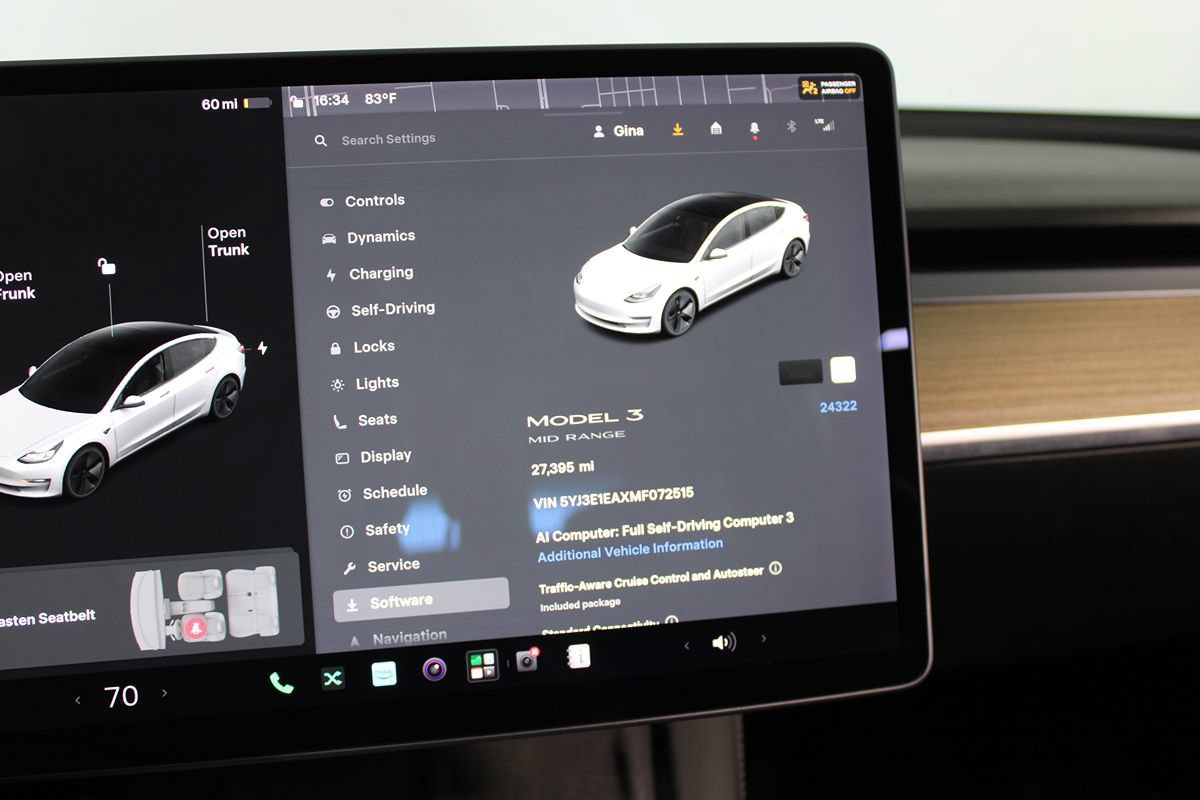Screen dimensions: 1200x800
Task: Select the black color swatch
Action: 800,372
